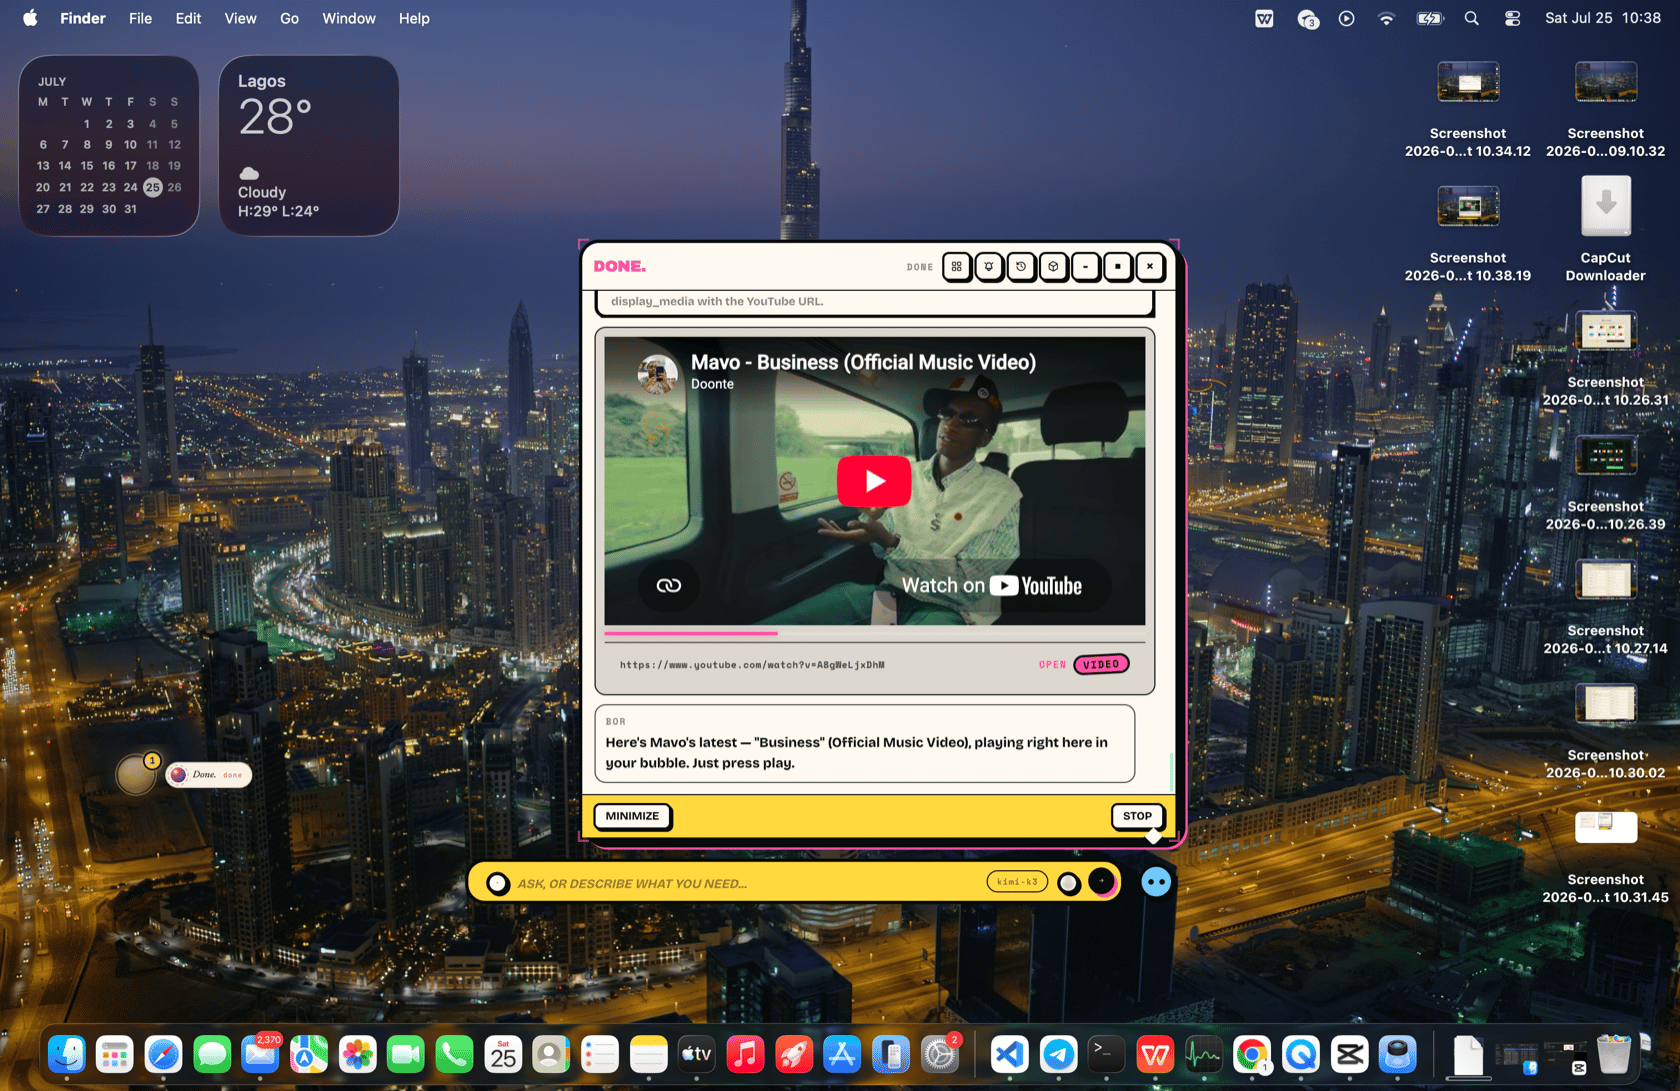
Task: Click the round bubble with badge 1
Action: pos(136,774)
